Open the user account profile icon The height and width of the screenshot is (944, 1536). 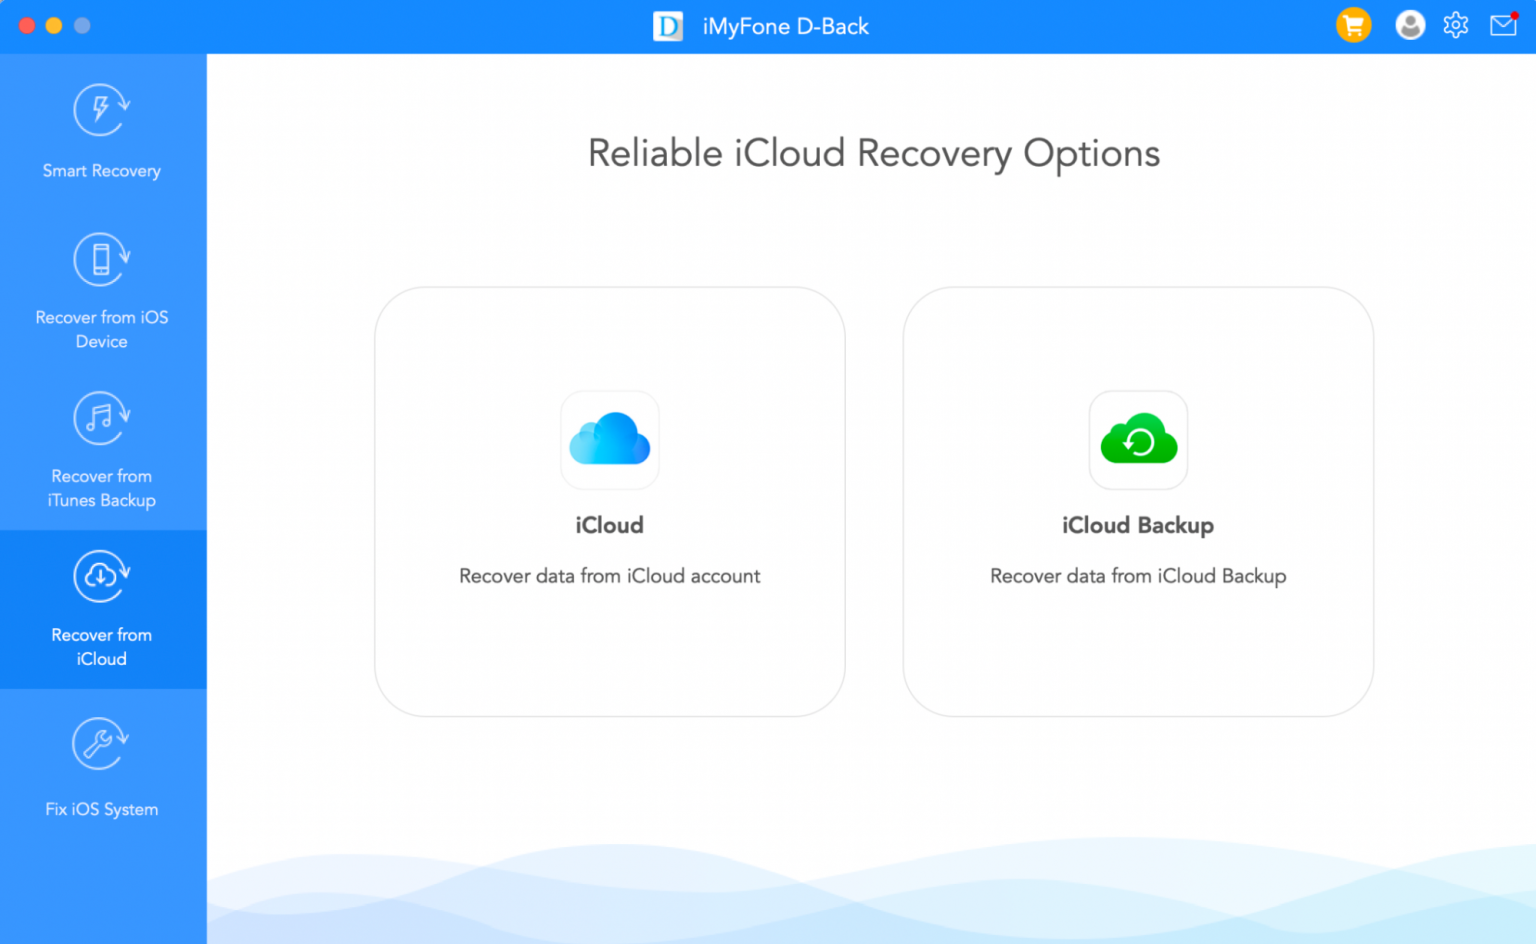tap(1410, 25)
